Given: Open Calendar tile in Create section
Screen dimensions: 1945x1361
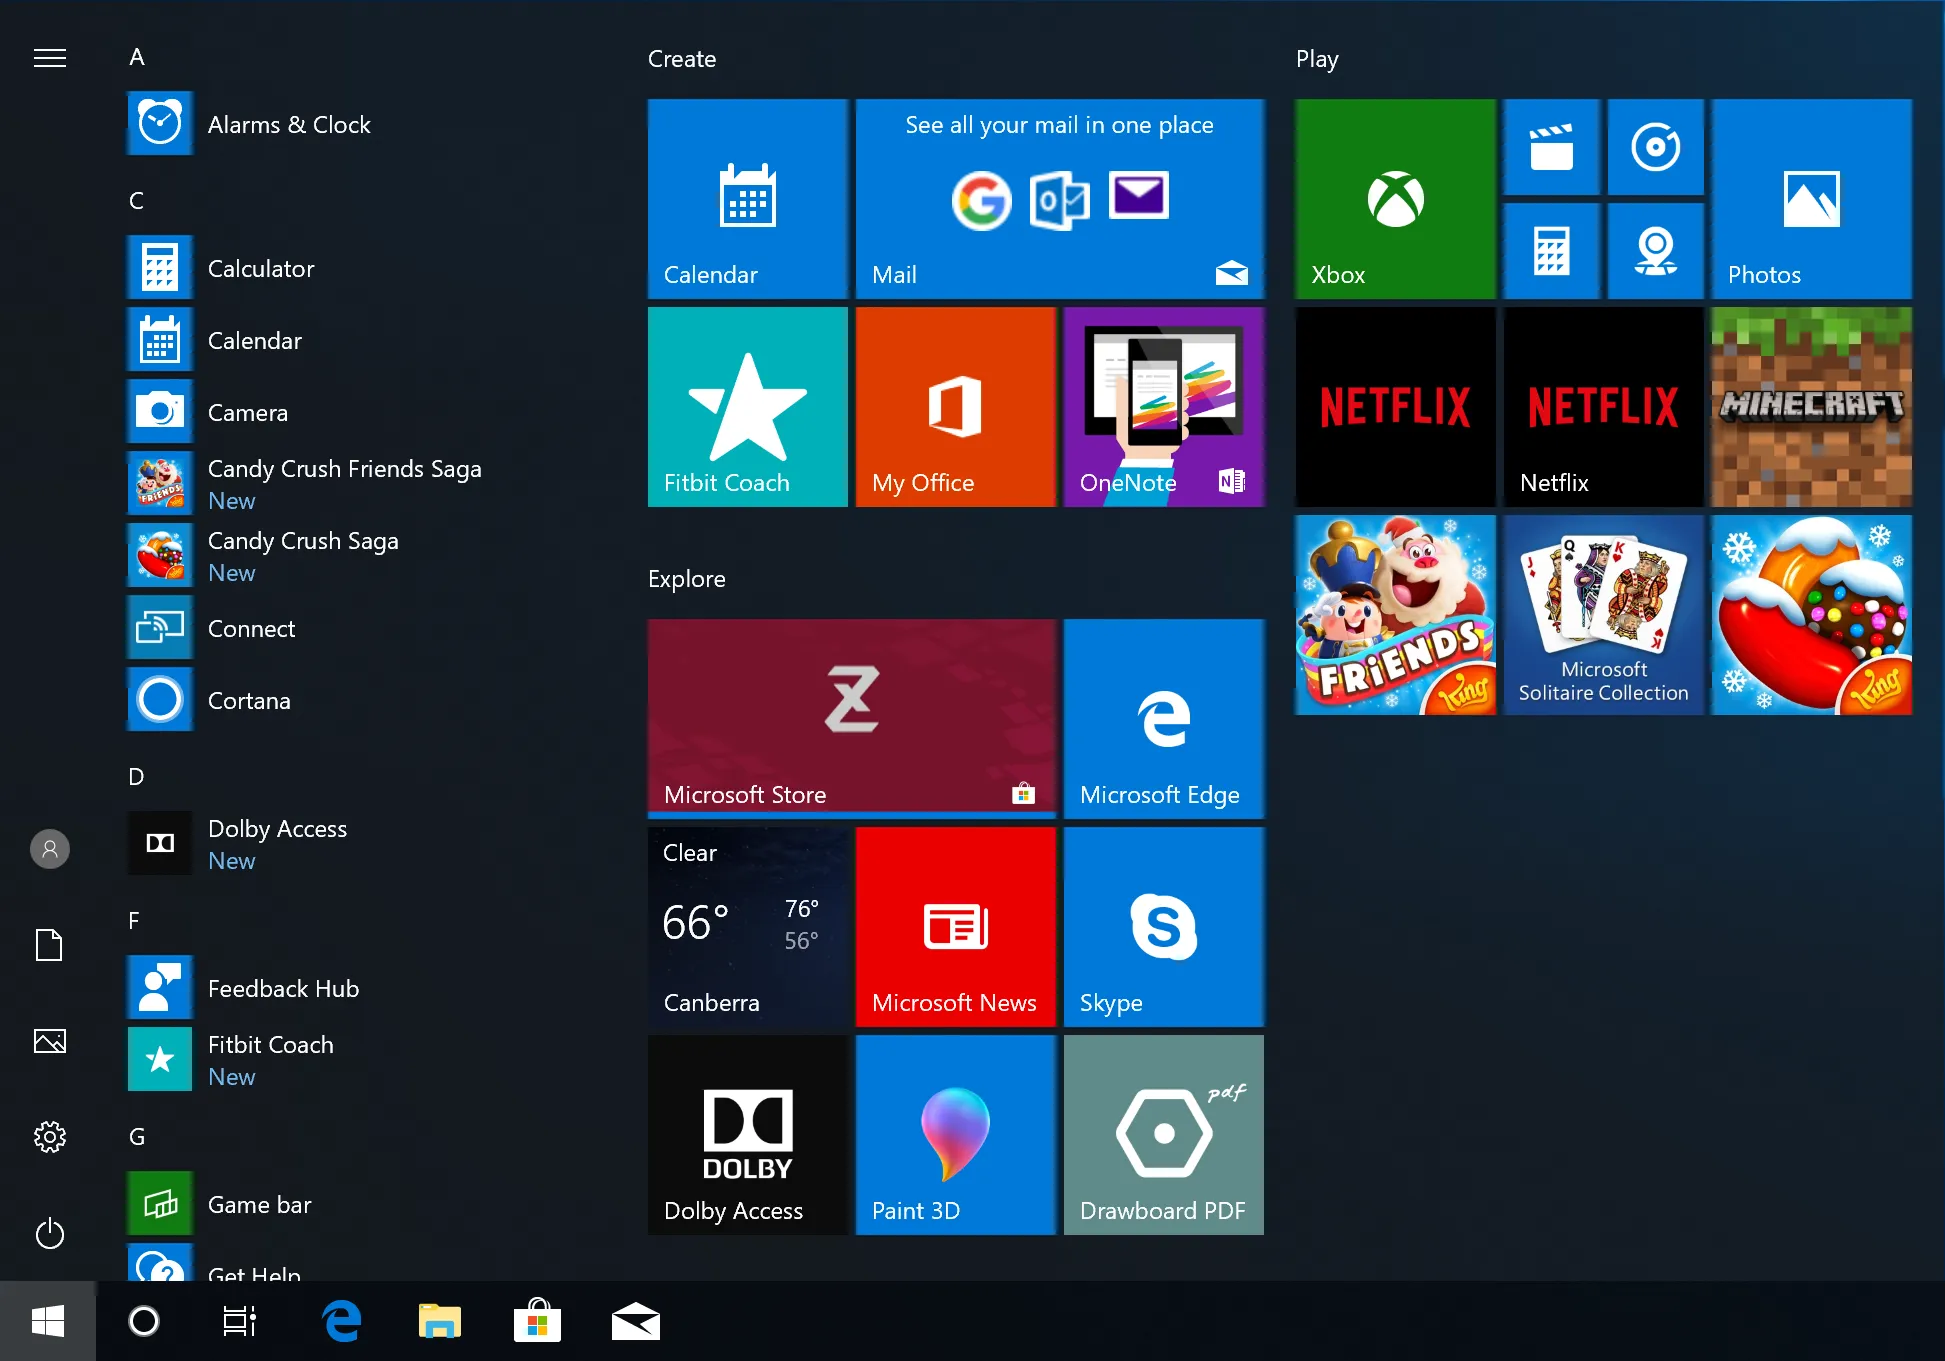Looking at the screenshot, I should pos(745,194).
